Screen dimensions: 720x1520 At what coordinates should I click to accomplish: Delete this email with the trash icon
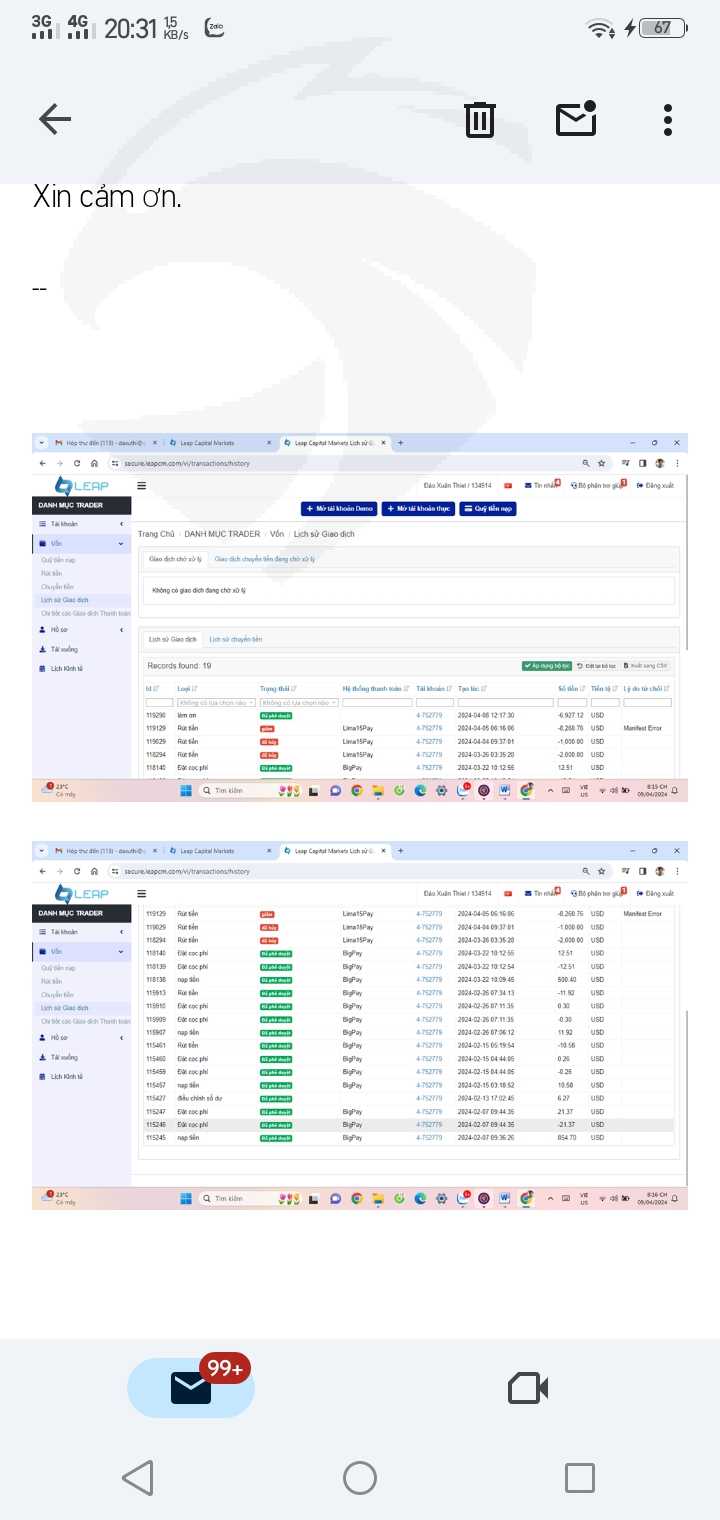(x=480, y=120)
